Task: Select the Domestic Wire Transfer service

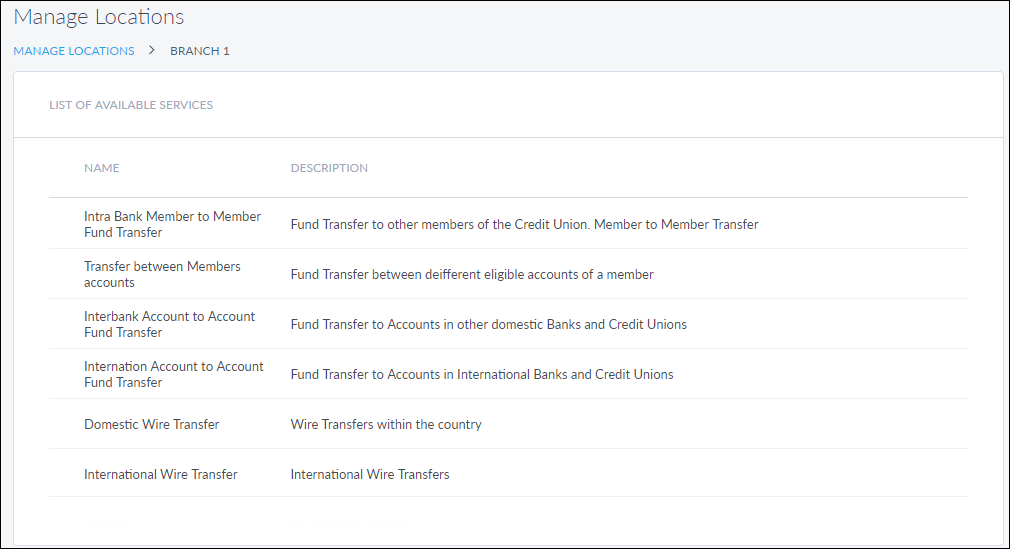Action: pos(152,424)
